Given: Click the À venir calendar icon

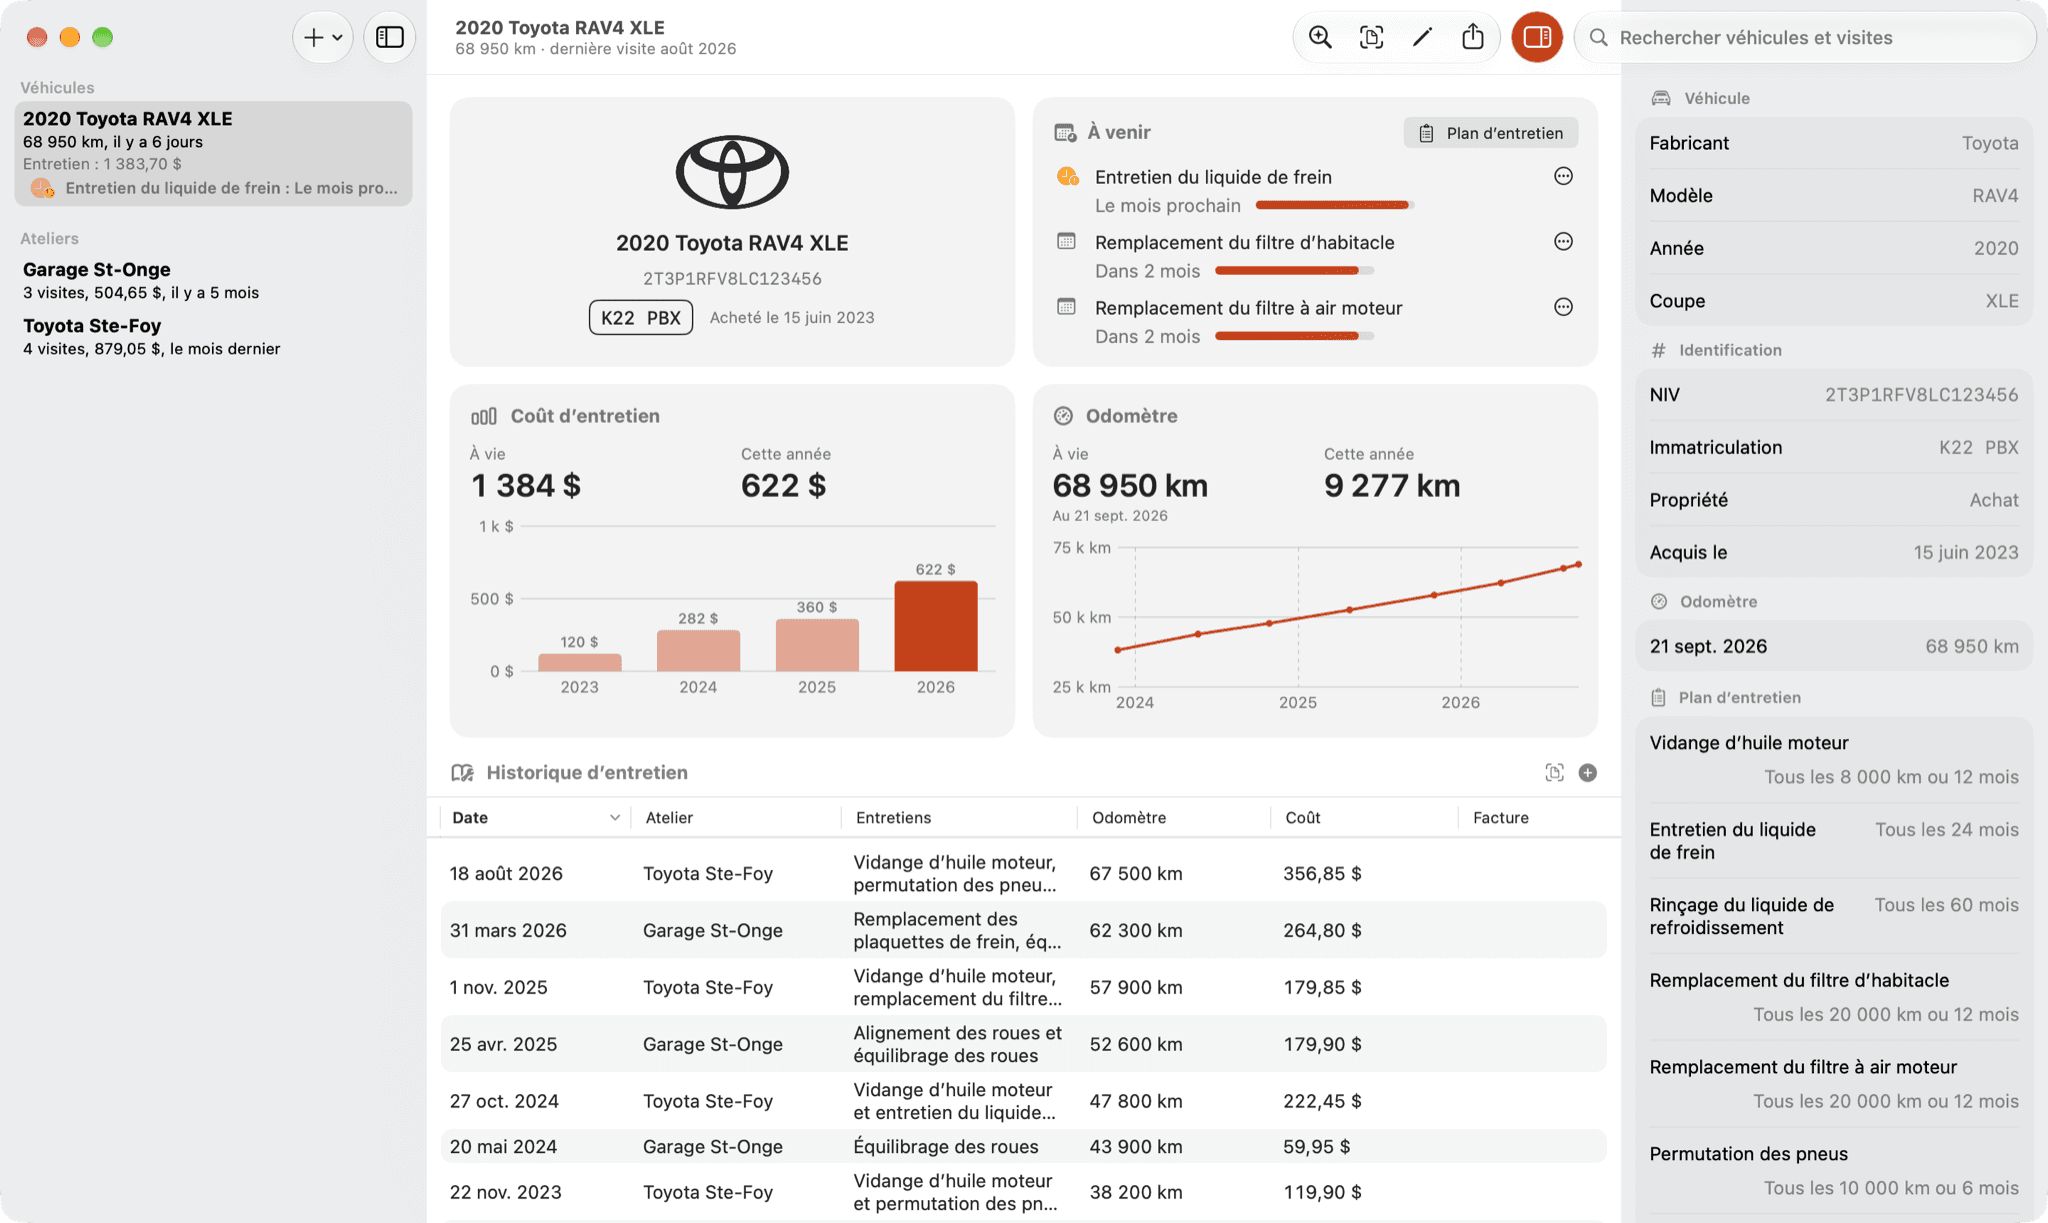Looking at the screenshot, I should [1065, 132].
